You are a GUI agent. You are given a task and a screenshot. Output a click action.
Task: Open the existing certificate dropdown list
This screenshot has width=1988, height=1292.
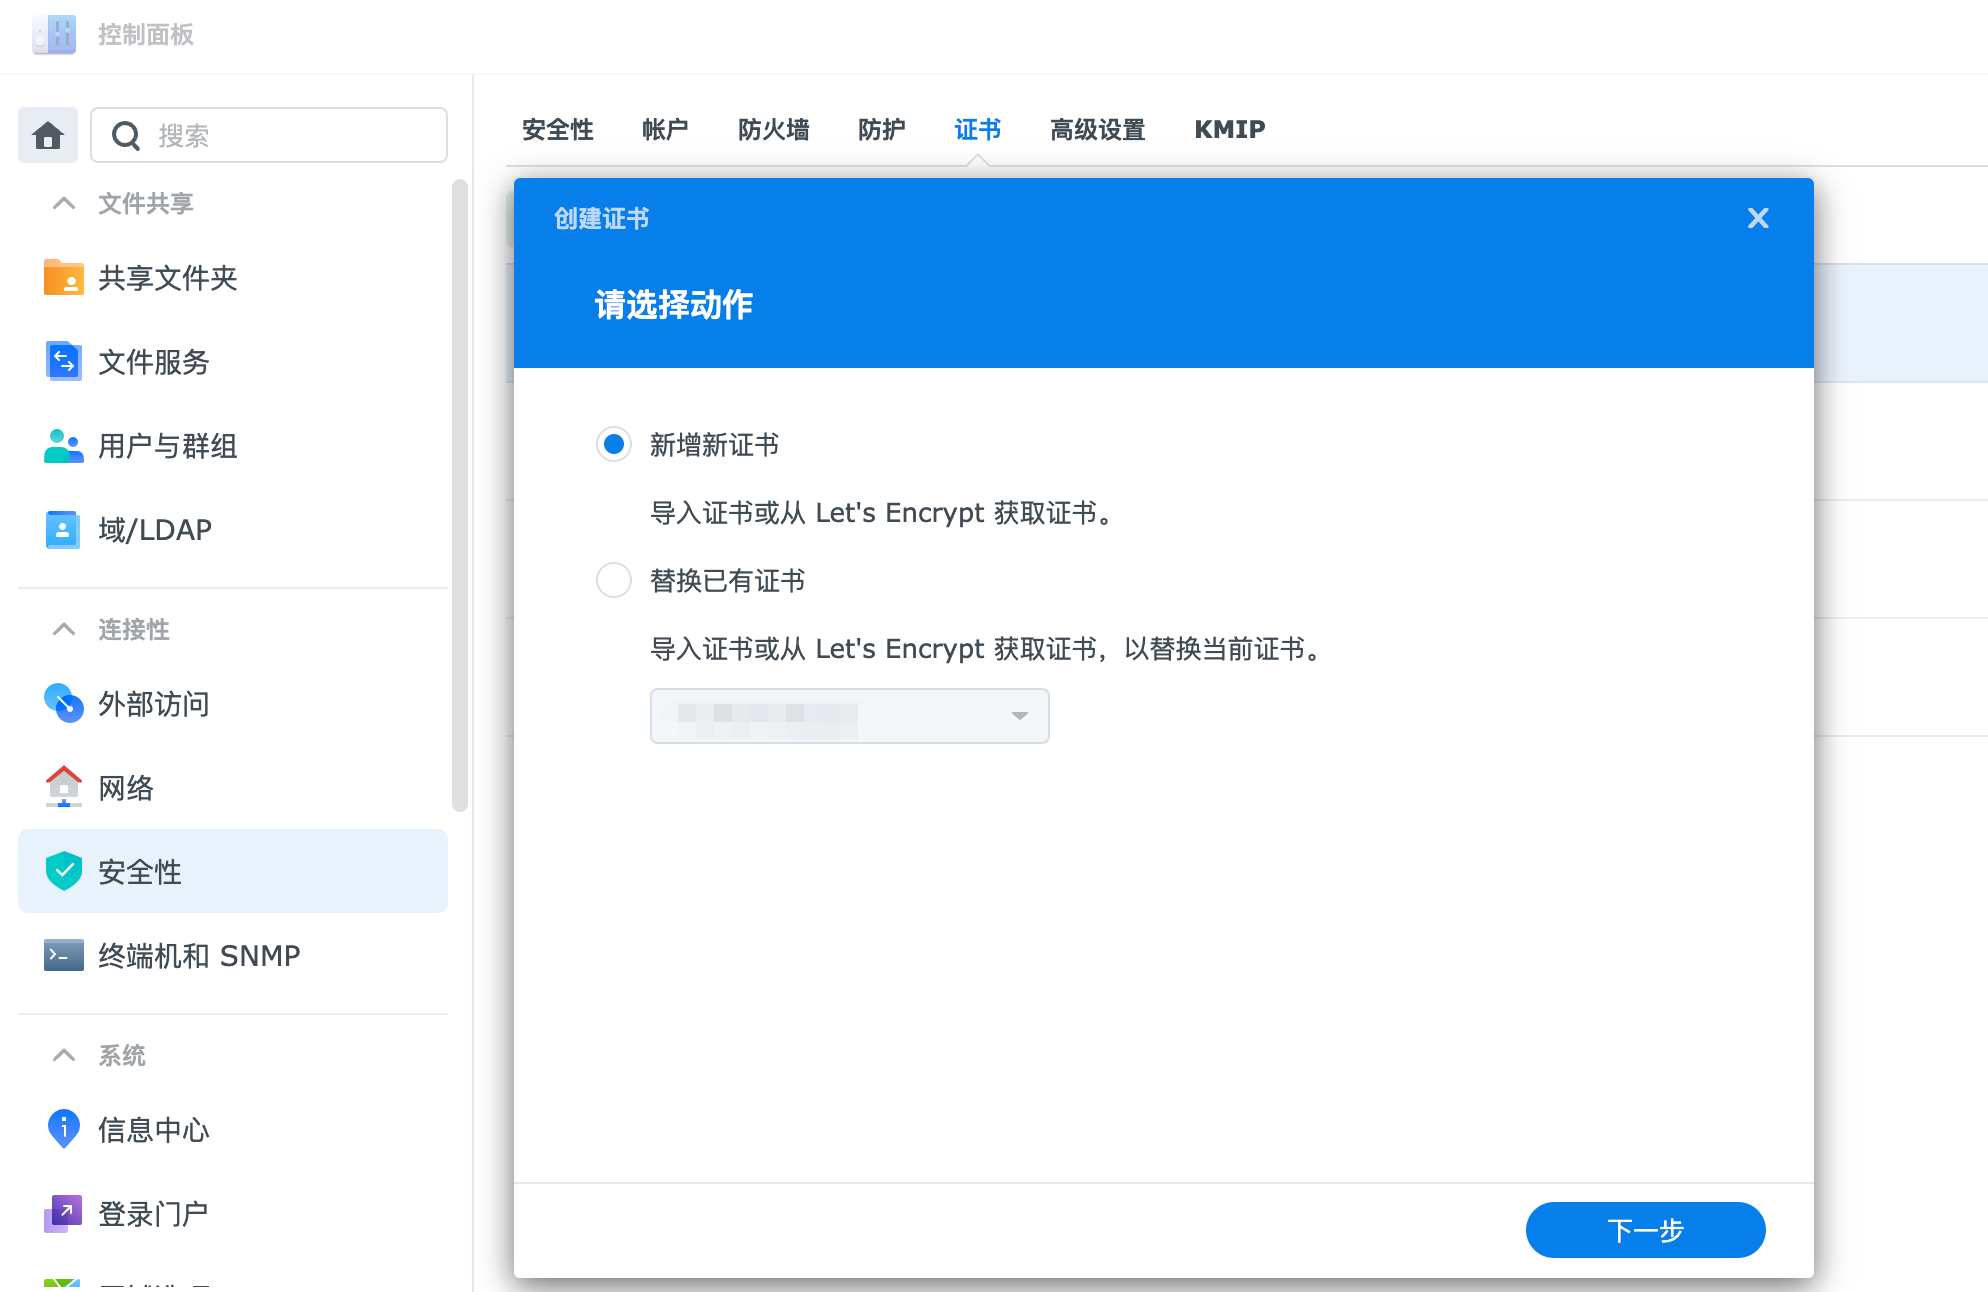(x=849, y=716)
